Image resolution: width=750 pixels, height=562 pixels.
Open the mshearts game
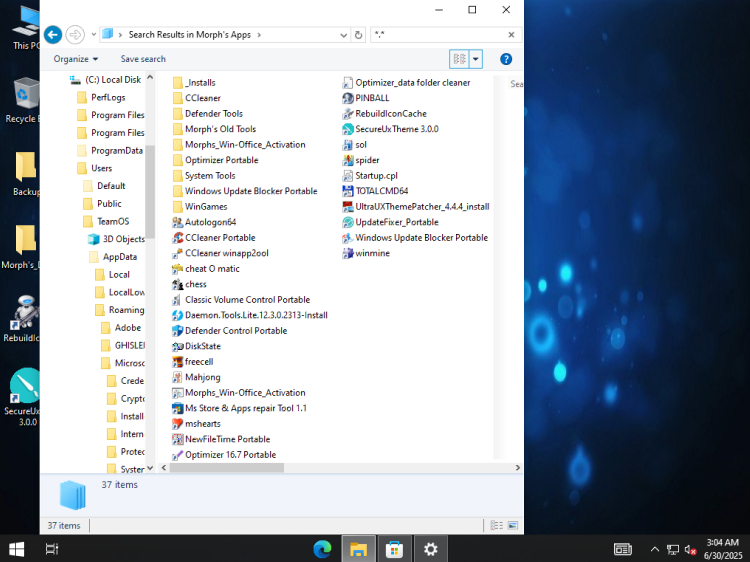tap(197, 424)
